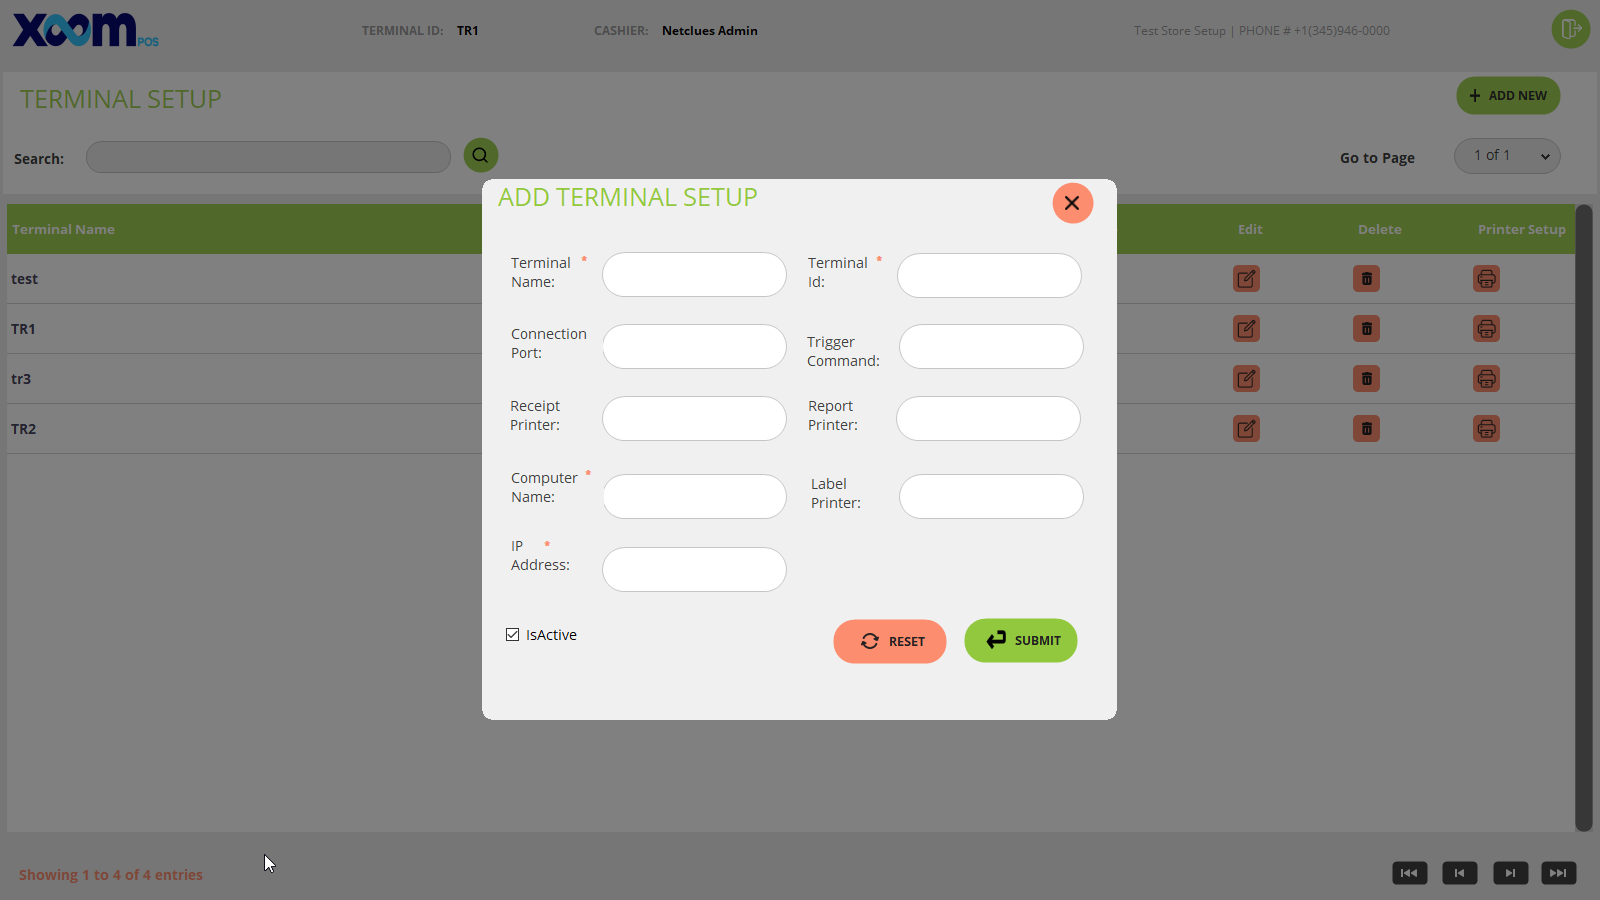
Task: Click the search magnifier icon
Action: 481,155
